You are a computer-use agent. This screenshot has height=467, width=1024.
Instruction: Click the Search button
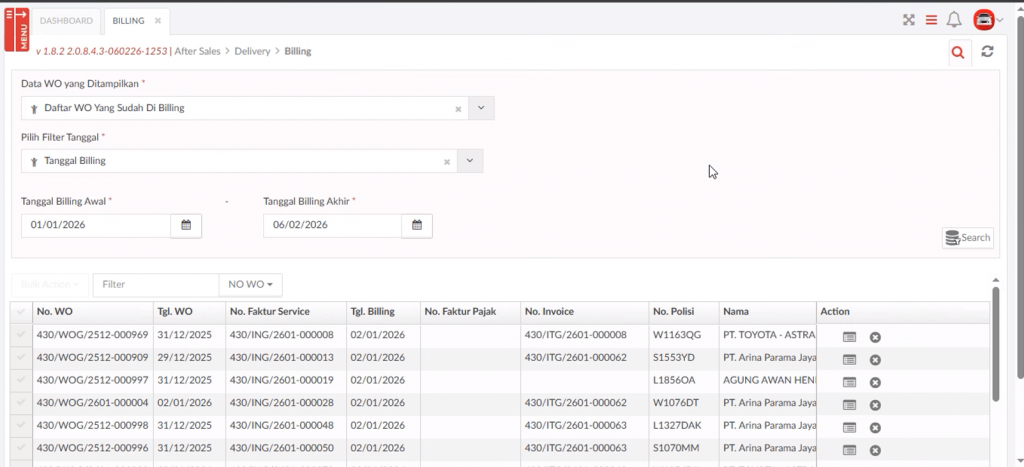(x=967, y=238)
